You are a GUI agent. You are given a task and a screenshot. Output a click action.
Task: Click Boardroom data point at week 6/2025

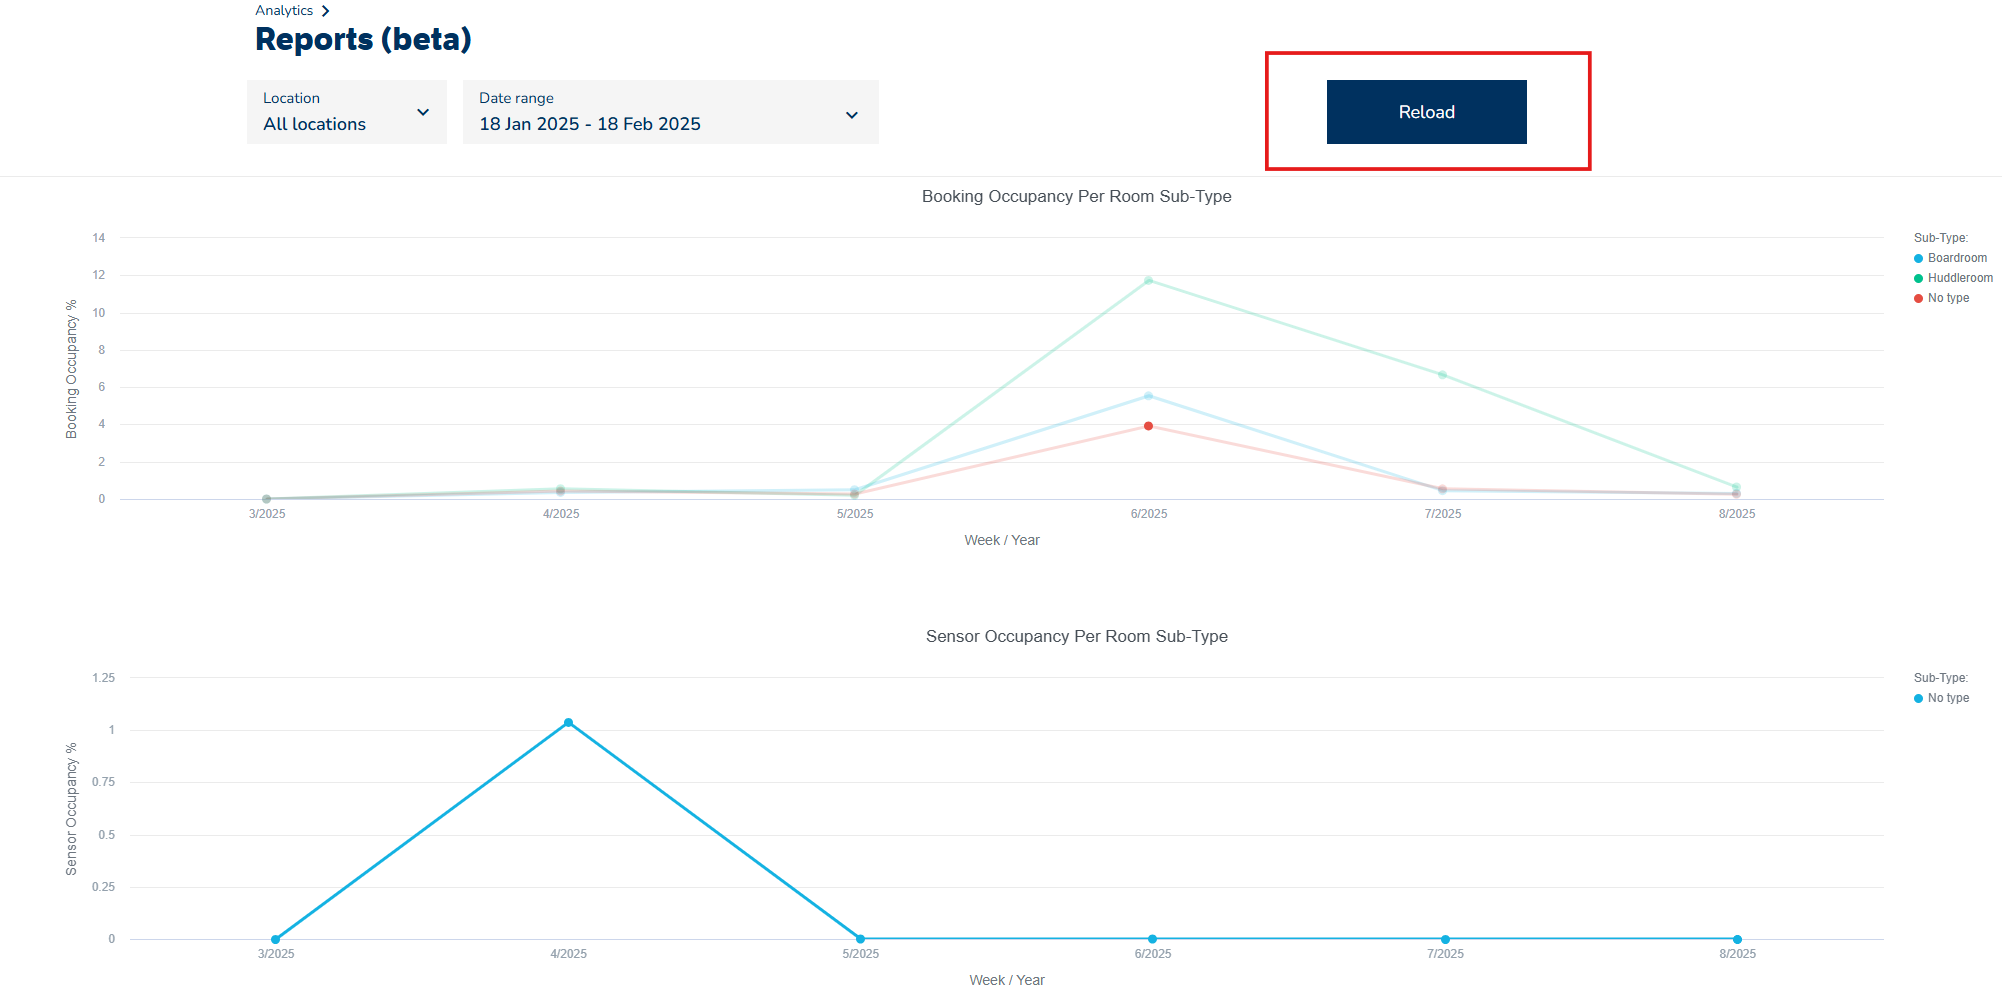click(x=1148, y=396)
